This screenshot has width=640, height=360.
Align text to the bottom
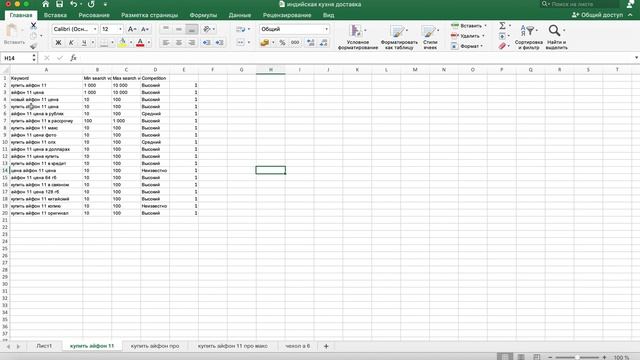point(192,29)
